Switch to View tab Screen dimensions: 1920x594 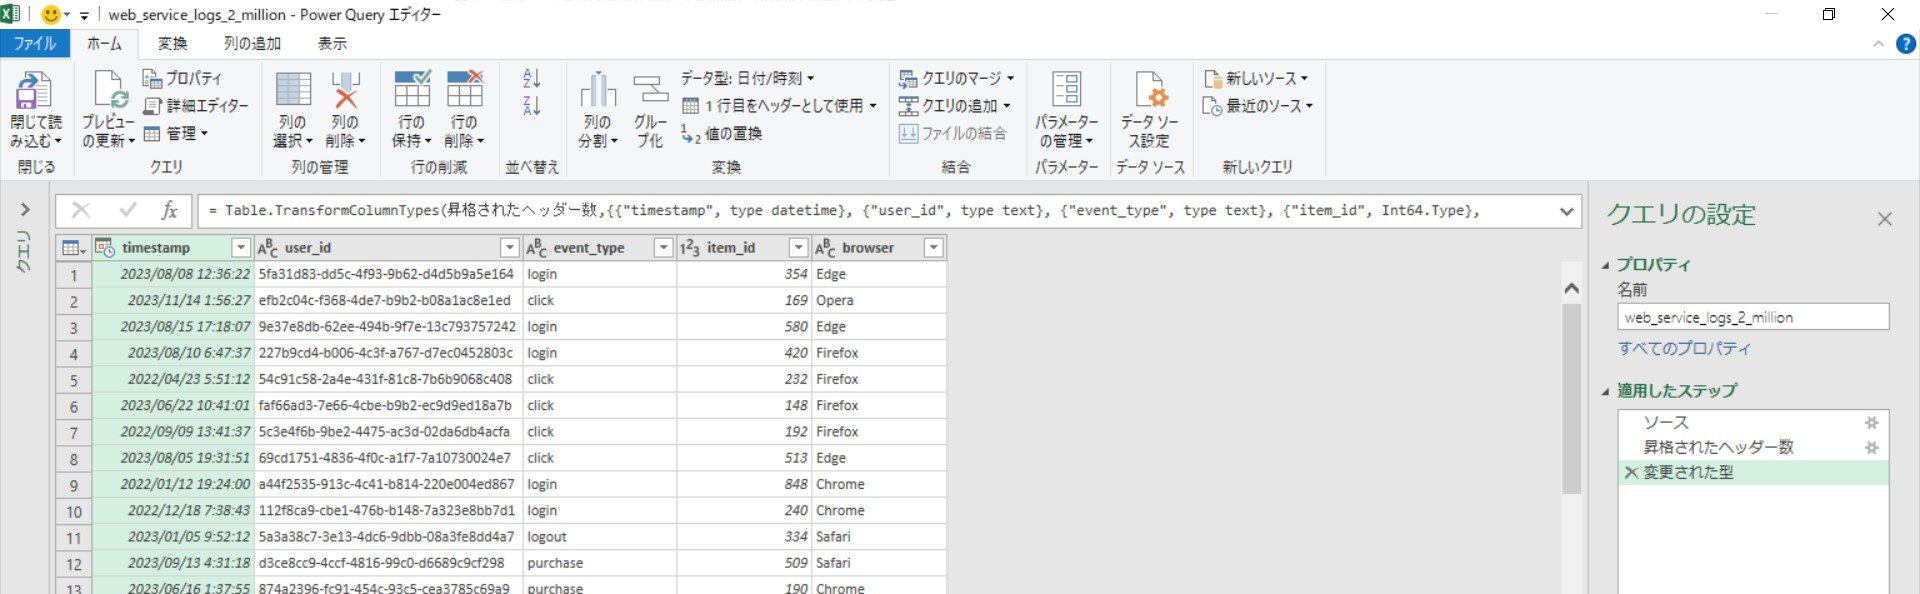(x=332, y=43)
